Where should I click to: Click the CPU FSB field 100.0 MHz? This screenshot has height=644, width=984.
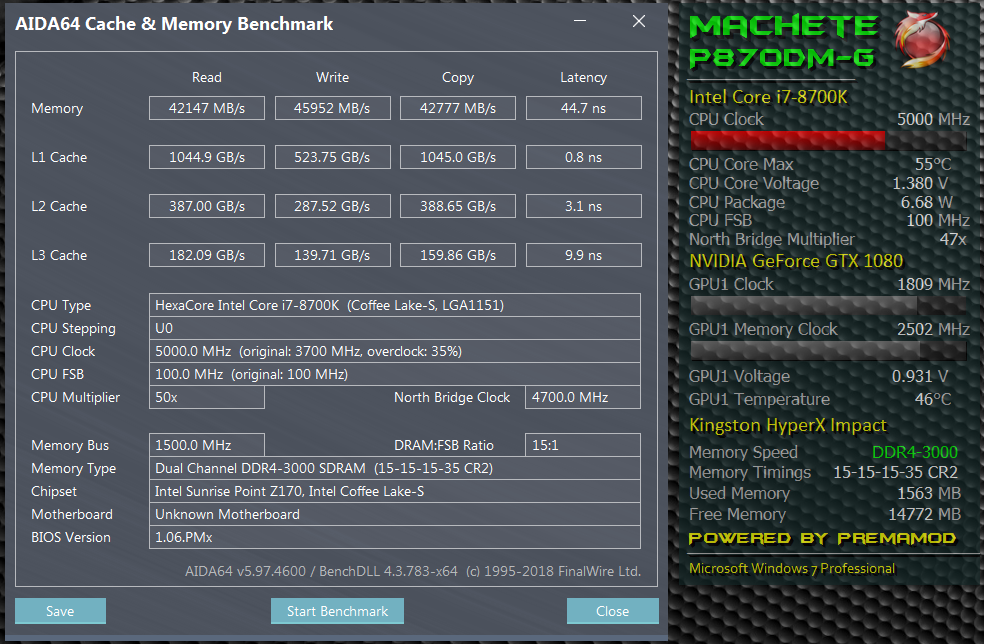(x=395, y=374)
